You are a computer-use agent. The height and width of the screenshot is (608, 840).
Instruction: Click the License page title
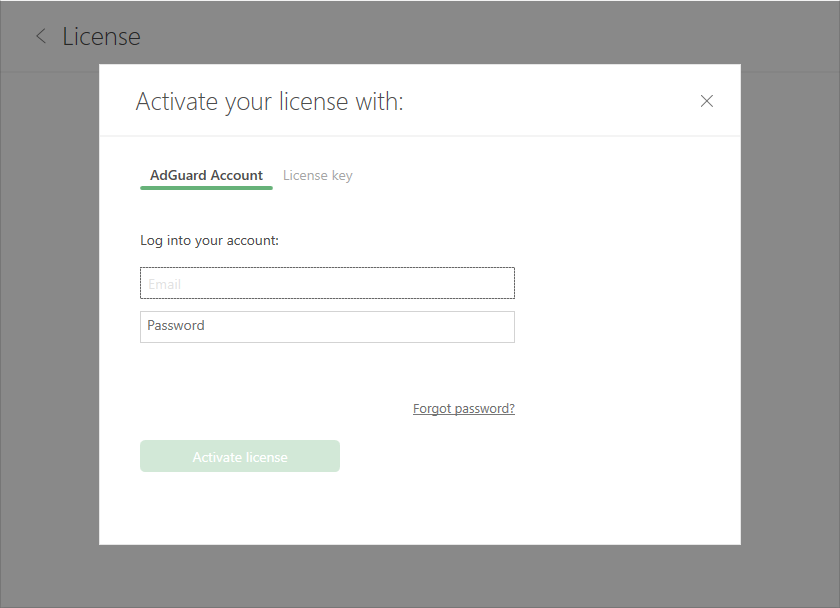(x=101, y=37)
